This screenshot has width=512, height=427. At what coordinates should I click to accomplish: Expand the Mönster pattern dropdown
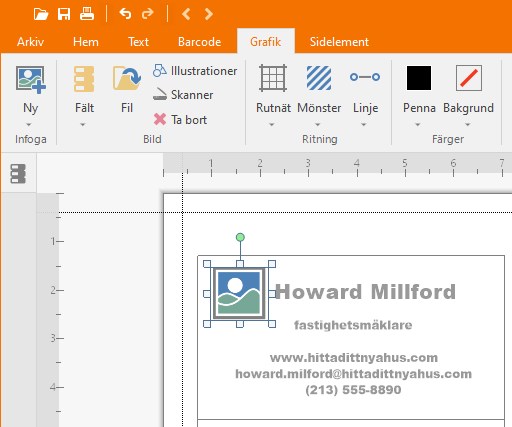coord(318,125)
